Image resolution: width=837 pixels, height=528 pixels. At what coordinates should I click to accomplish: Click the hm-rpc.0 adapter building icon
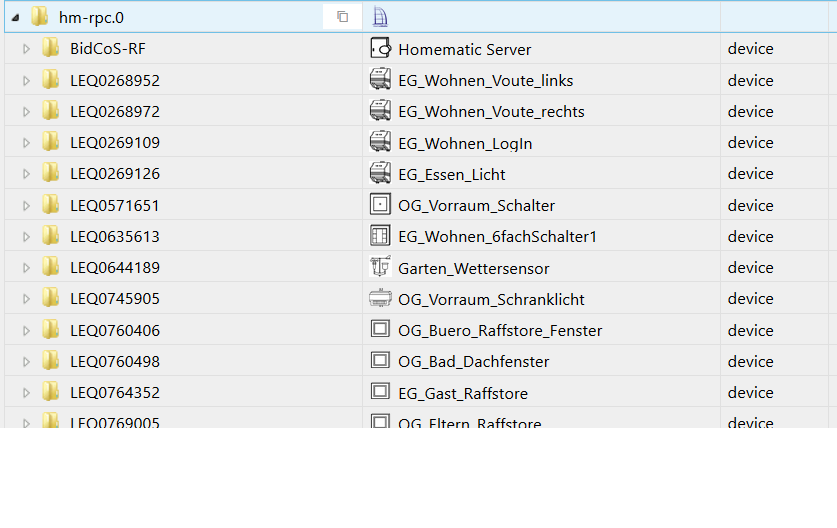coord(380,17)
